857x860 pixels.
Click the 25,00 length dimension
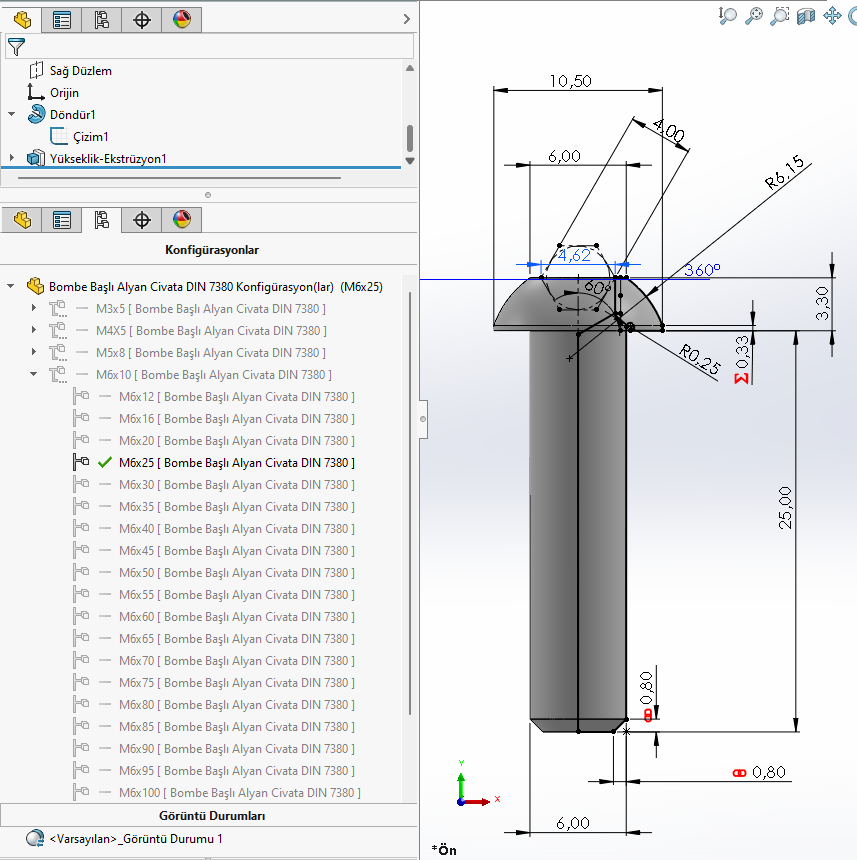click(784, 507)
